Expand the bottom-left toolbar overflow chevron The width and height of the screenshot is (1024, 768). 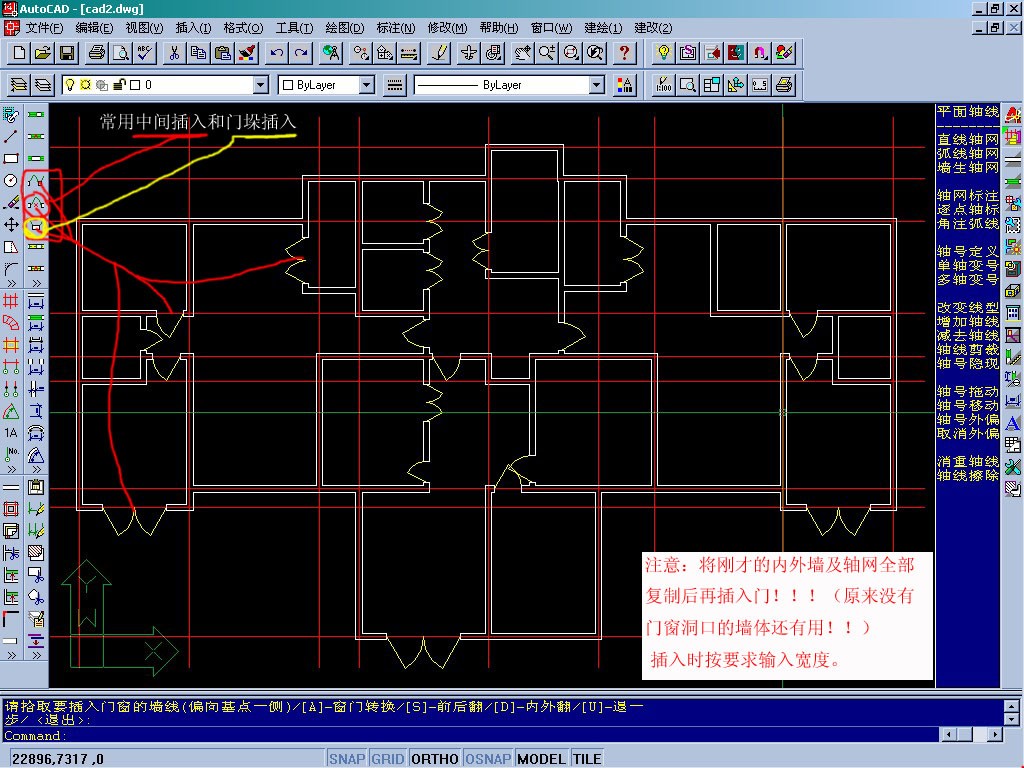click(x=11, y=655)
